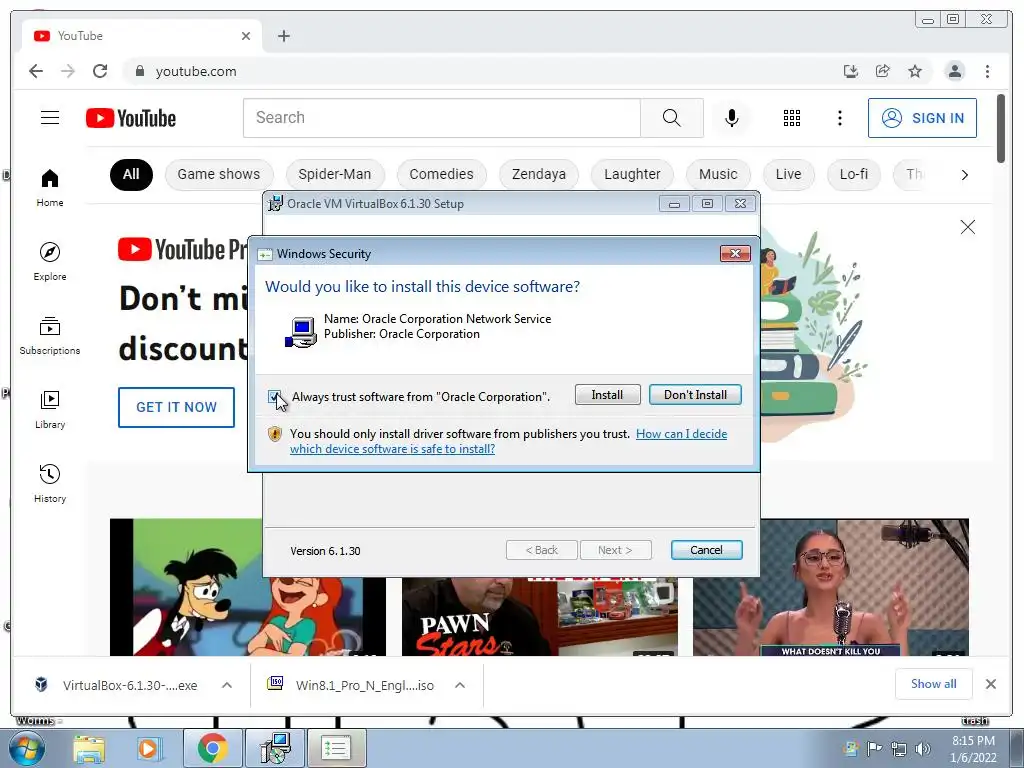This screenshot has width=1024, height=768.
Task: Select the Spider-Man chip
Action: click(x=335, y=174)
